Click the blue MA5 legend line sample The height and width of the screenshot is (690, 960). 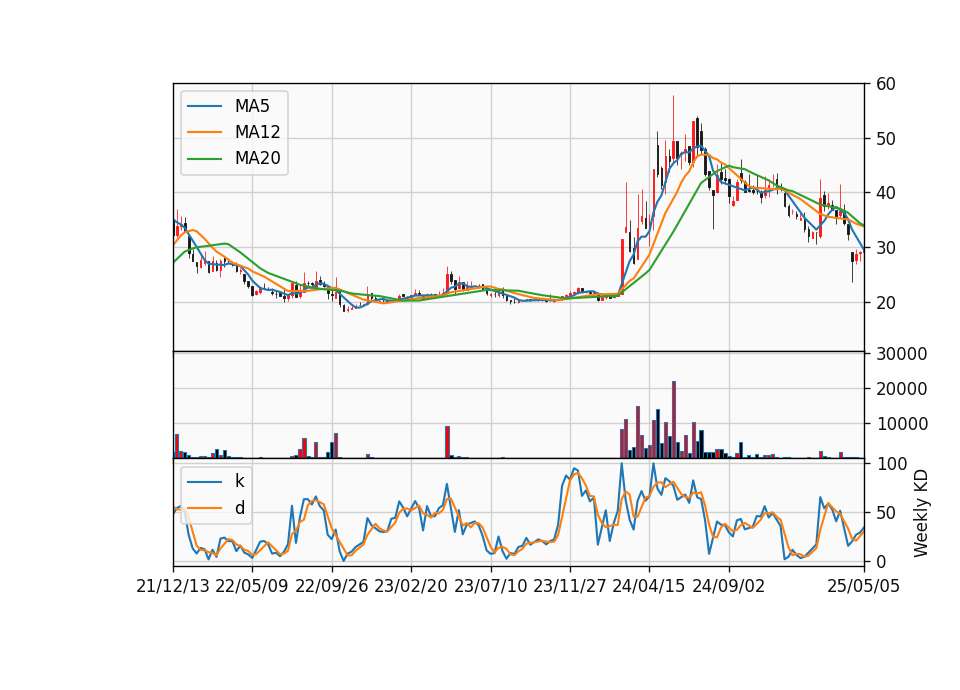[204, 106]
